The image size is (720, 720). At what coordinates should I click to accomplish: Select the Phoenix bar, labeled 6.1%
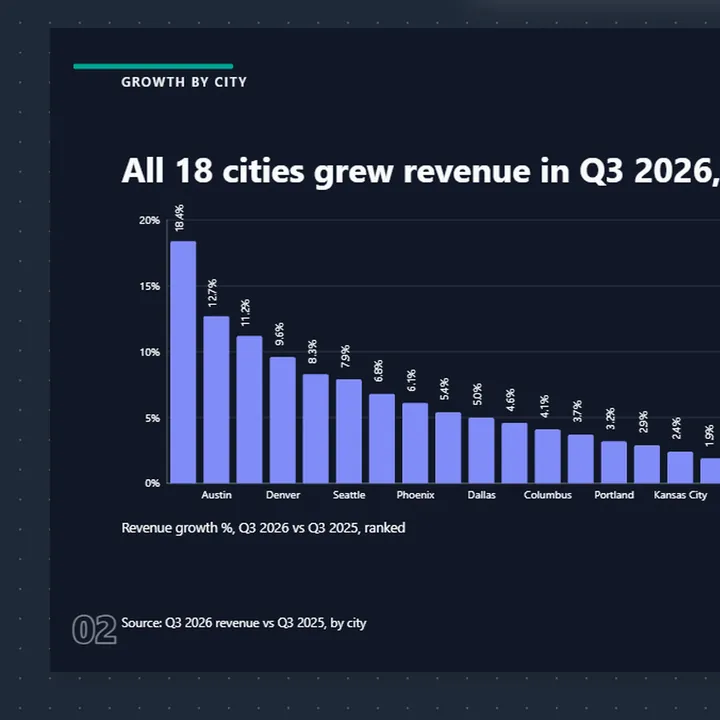pyautogui.click(x=415, y=443)
